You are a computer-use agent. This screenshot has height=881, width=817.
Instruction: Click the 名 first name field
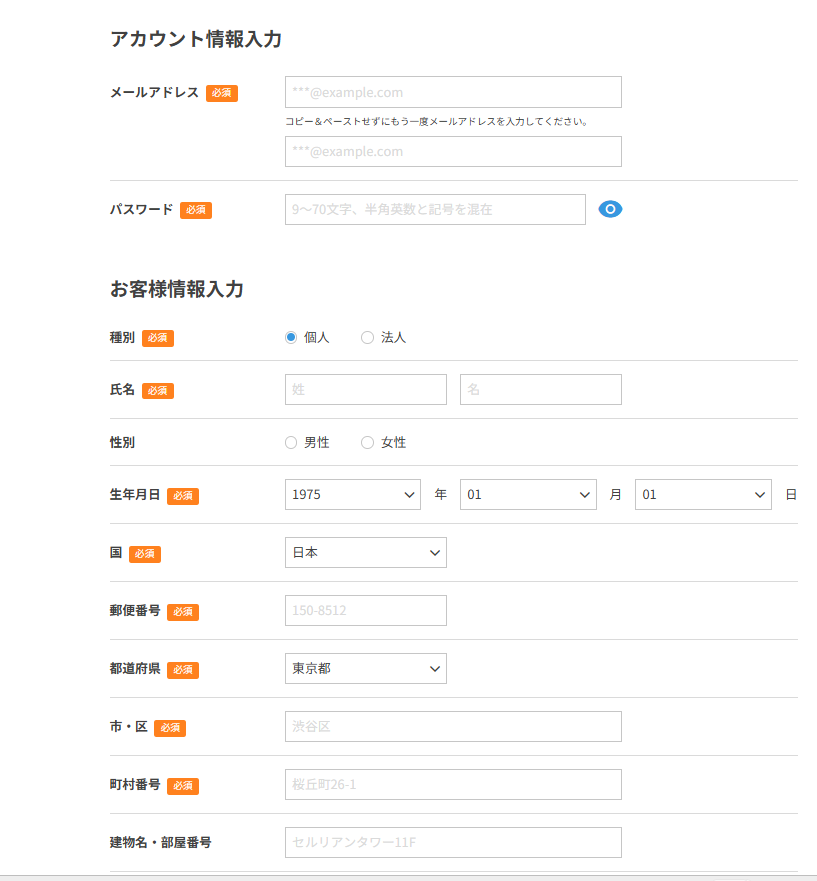click(540, 389)
